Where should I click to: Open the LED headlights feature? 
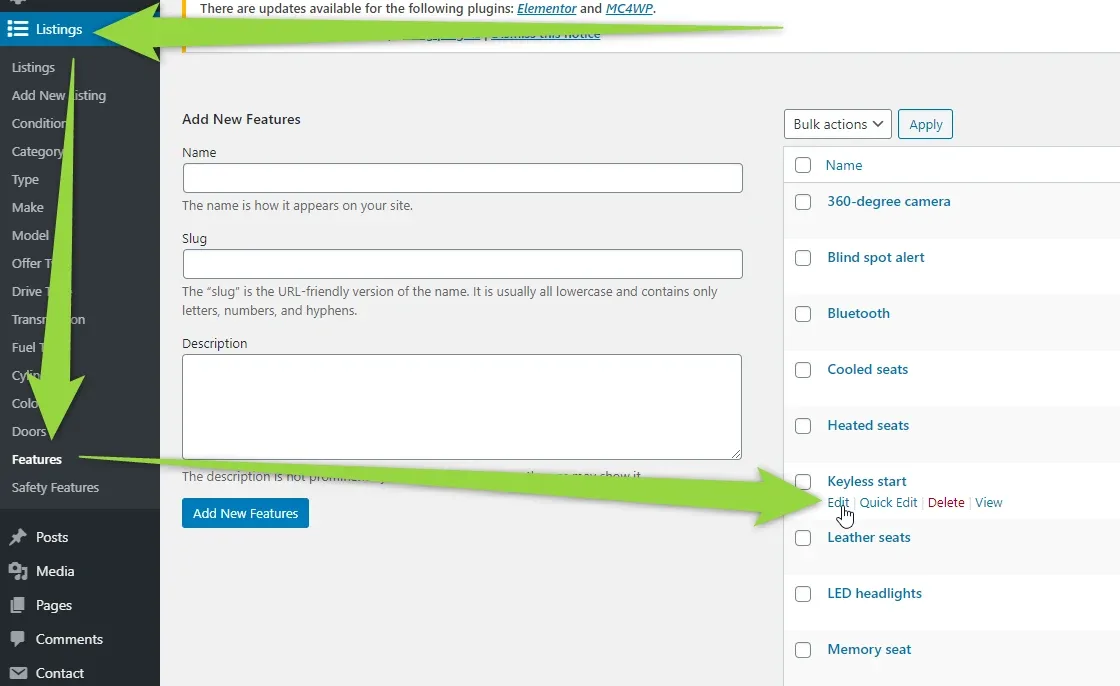click(874, 593)
